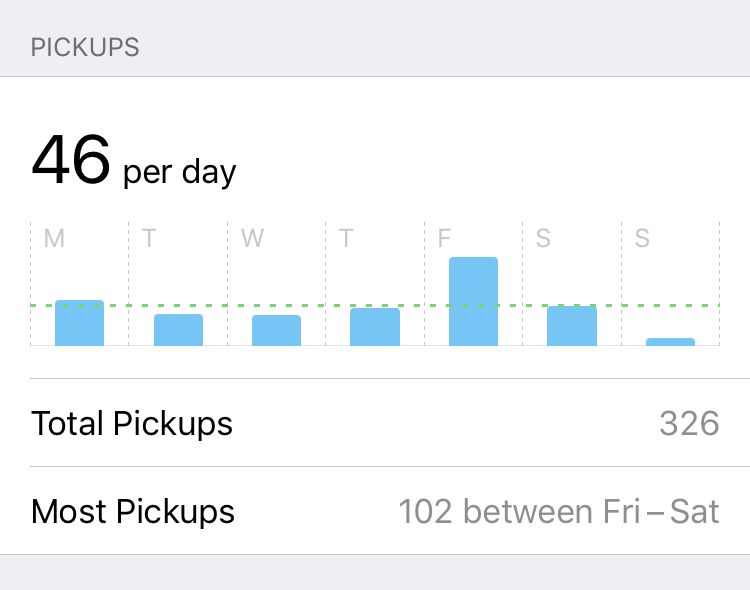Tap the M day label
The width and height of the screenshot is (750, 590).
pos(54,238)
